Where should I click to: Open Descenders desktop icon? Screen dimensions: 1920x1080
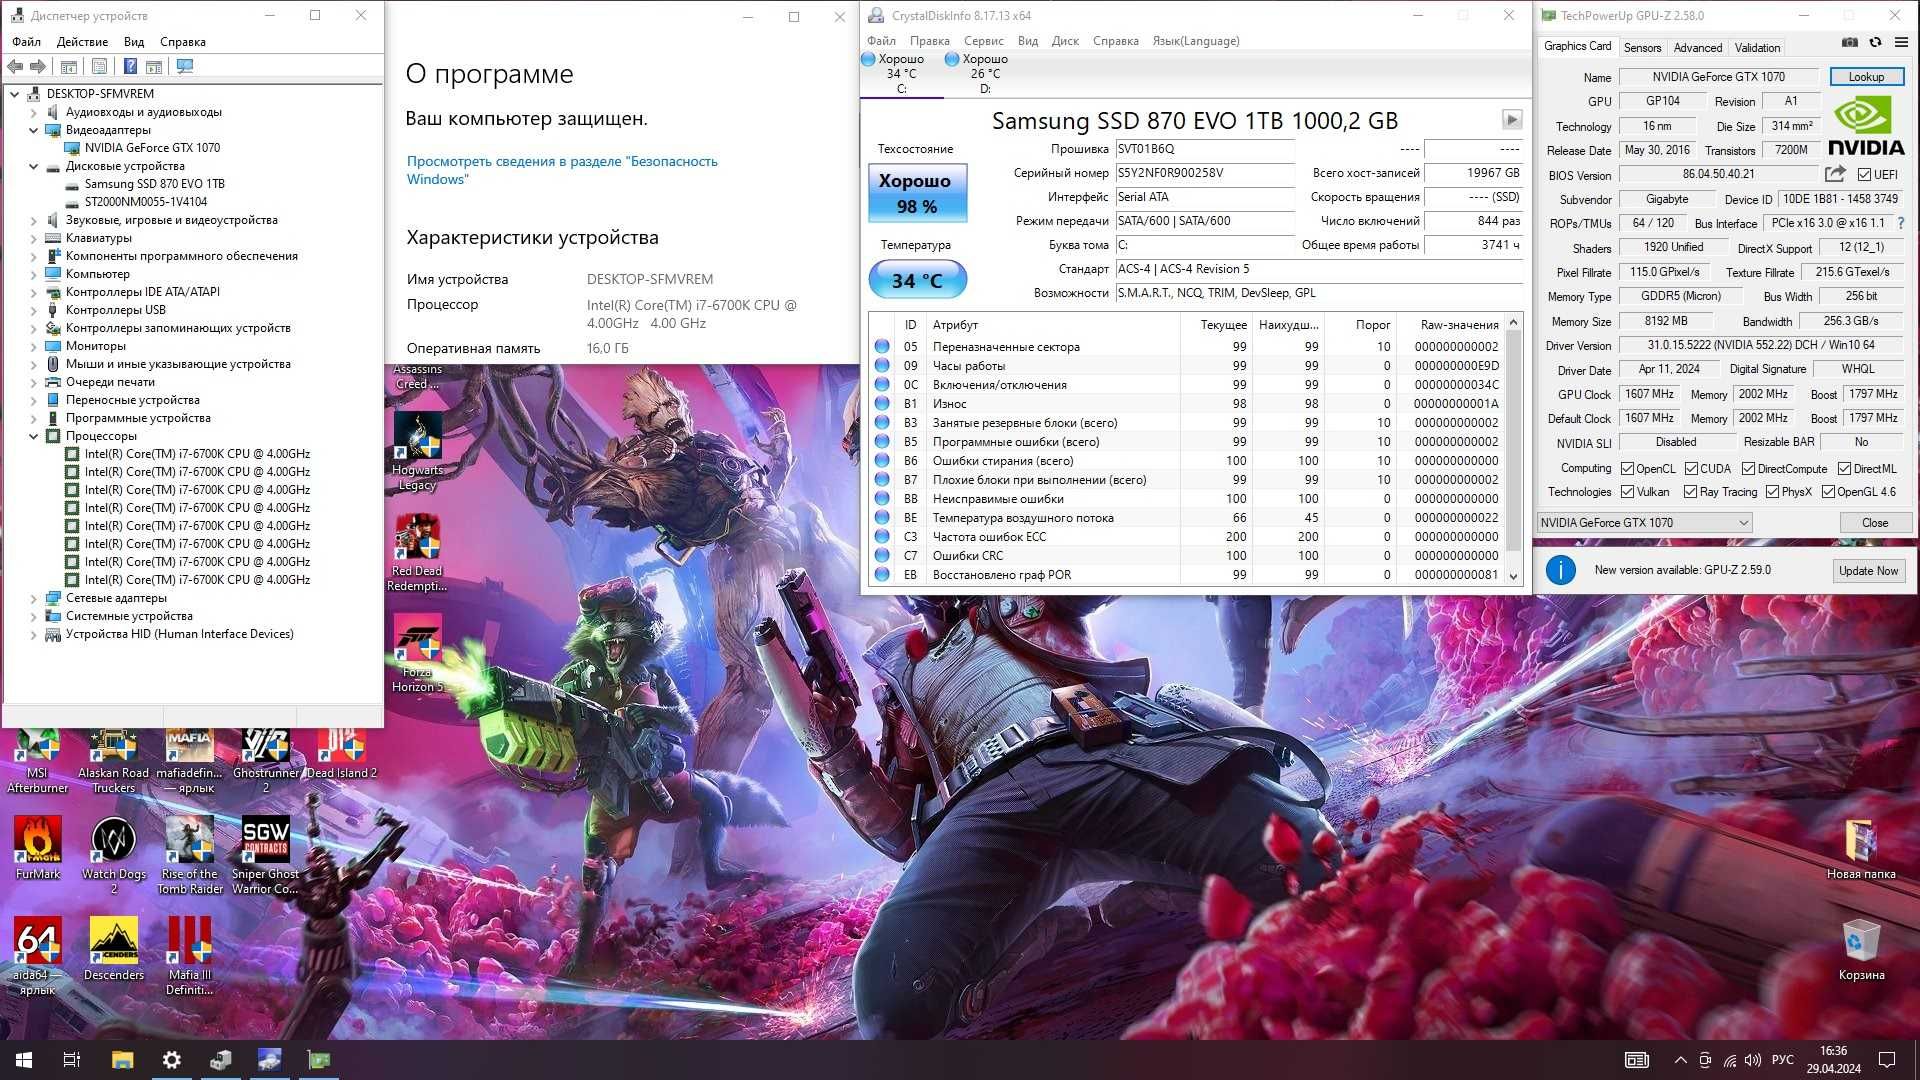click(x=114, y=949)
